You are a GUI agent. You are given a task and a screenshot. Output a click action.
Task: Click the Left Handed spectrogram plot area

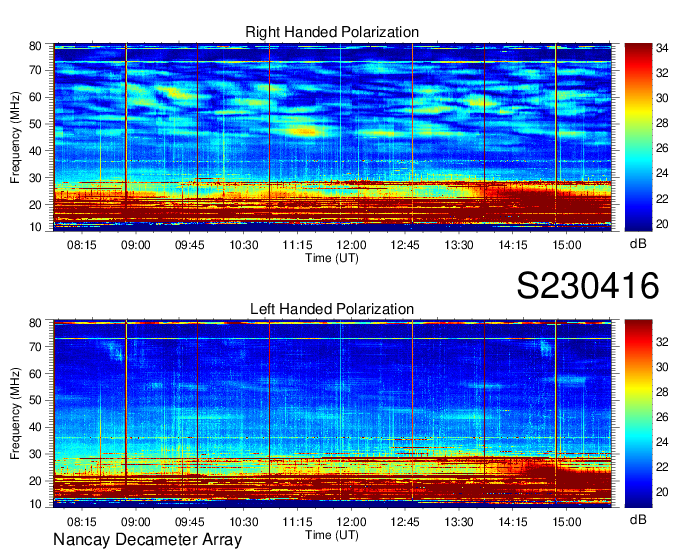(332, 413)
